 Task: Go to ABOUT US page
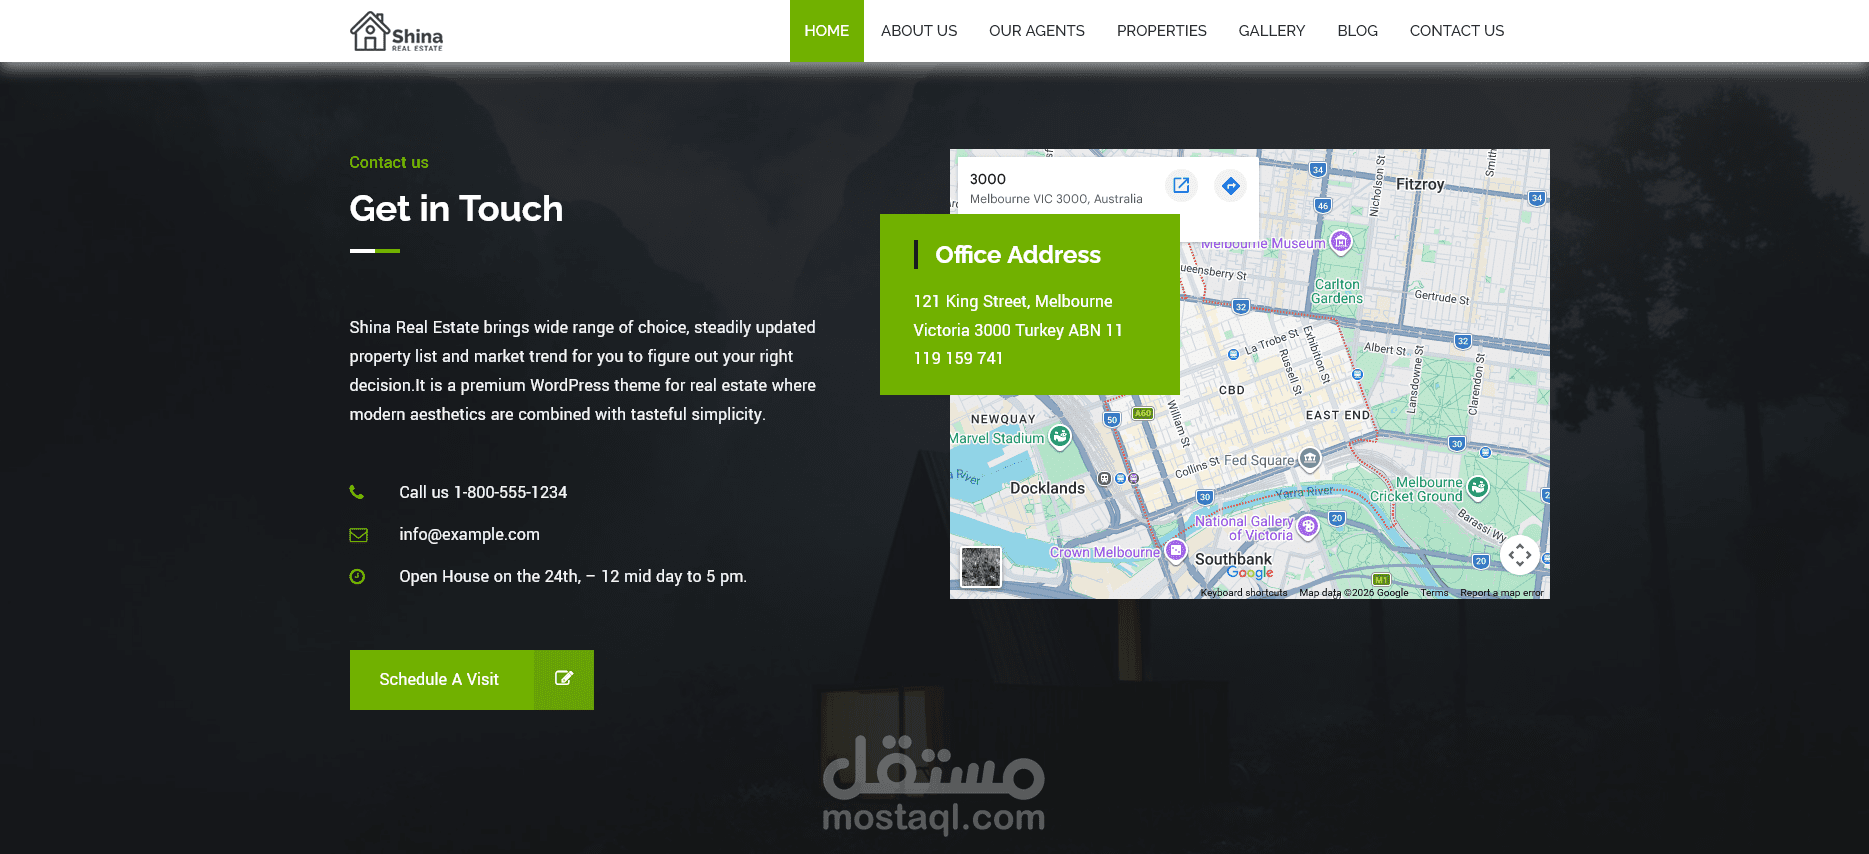point(918,31)
